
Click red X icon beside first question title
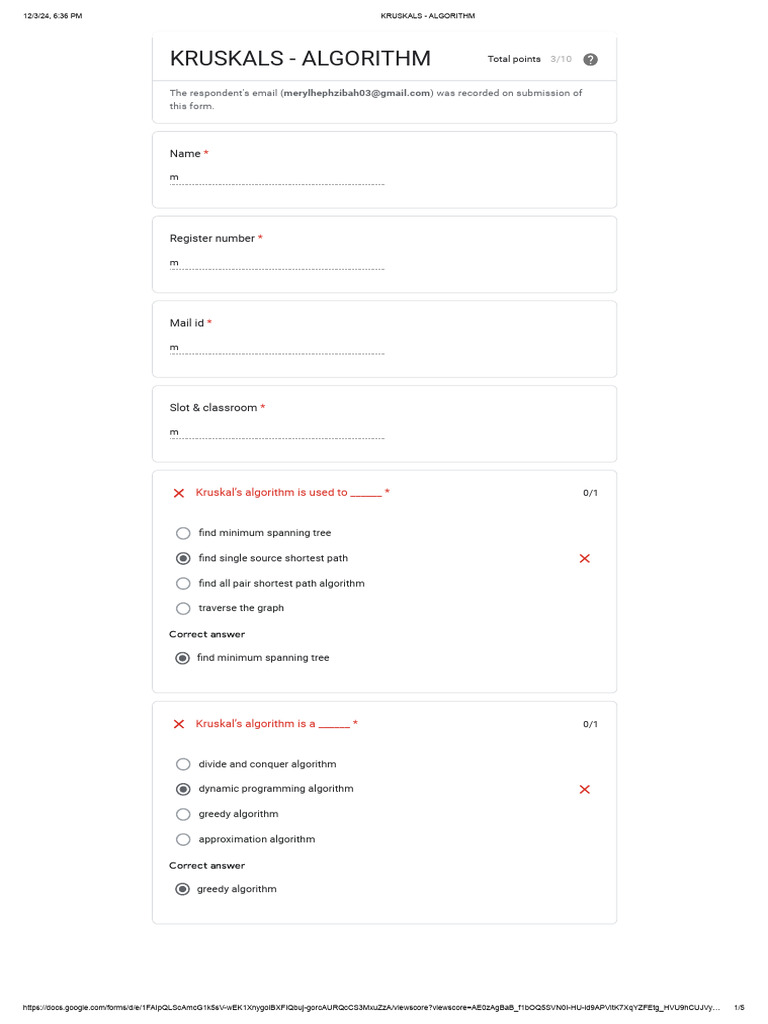coord(179,493)
